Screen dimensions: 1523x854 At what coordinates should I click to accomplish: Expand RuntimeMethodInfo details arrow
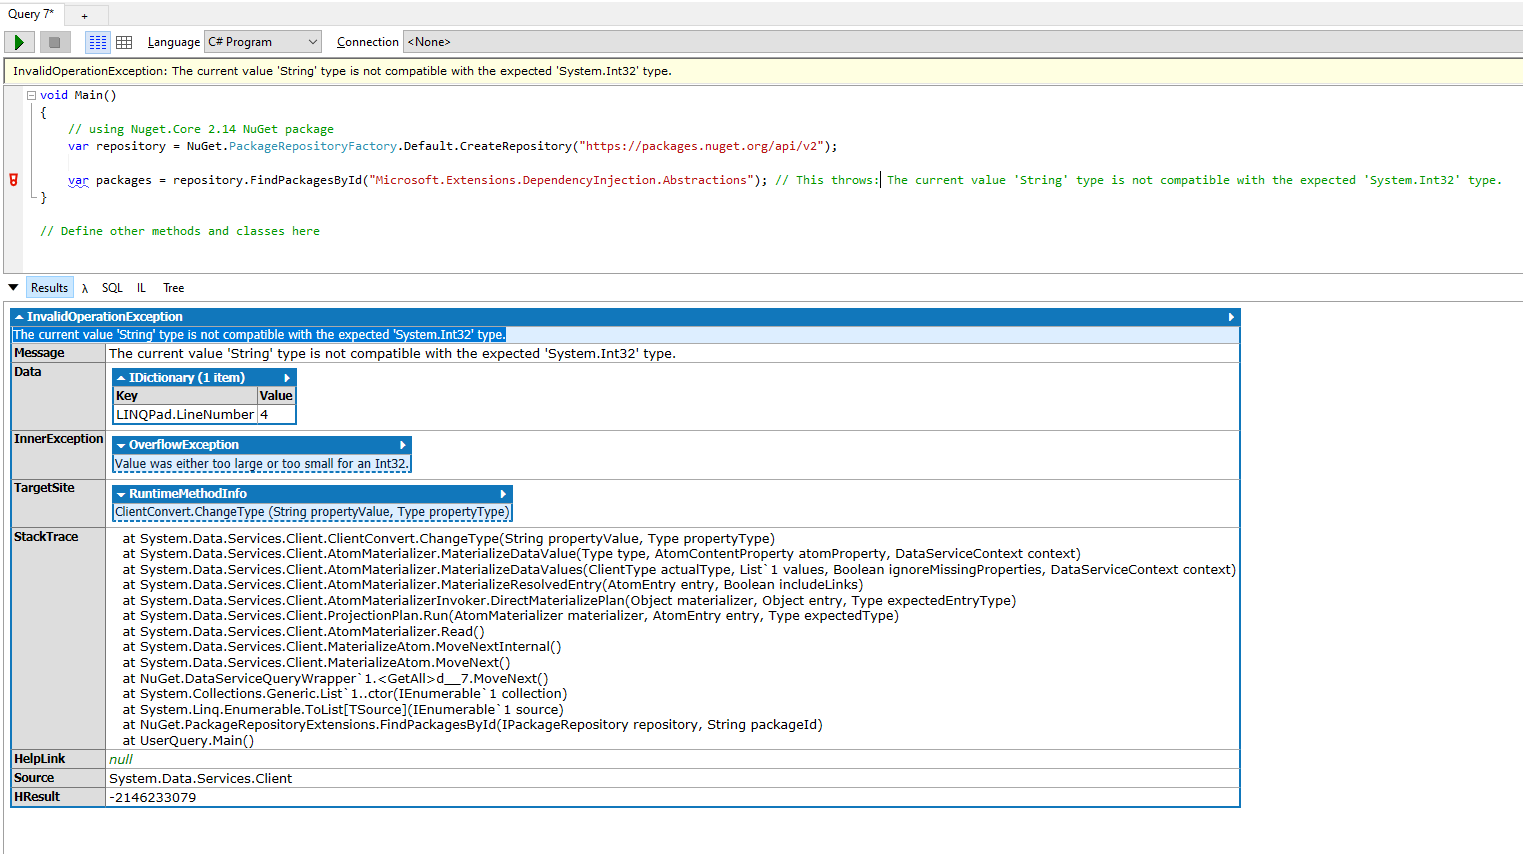tap(505, 493)
